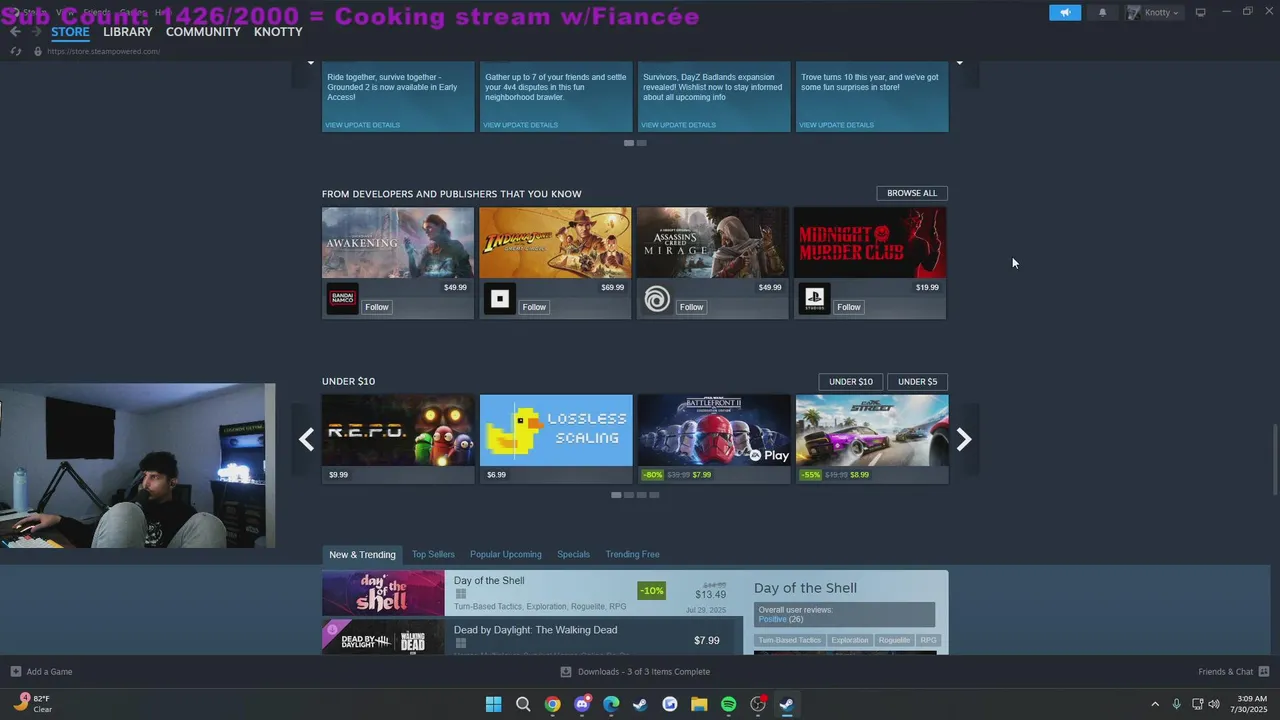This screenshot has width=1280, height=720.
Task: Follow PlayStation Studios under Midnight Murder Club
Action: [849, 307]
